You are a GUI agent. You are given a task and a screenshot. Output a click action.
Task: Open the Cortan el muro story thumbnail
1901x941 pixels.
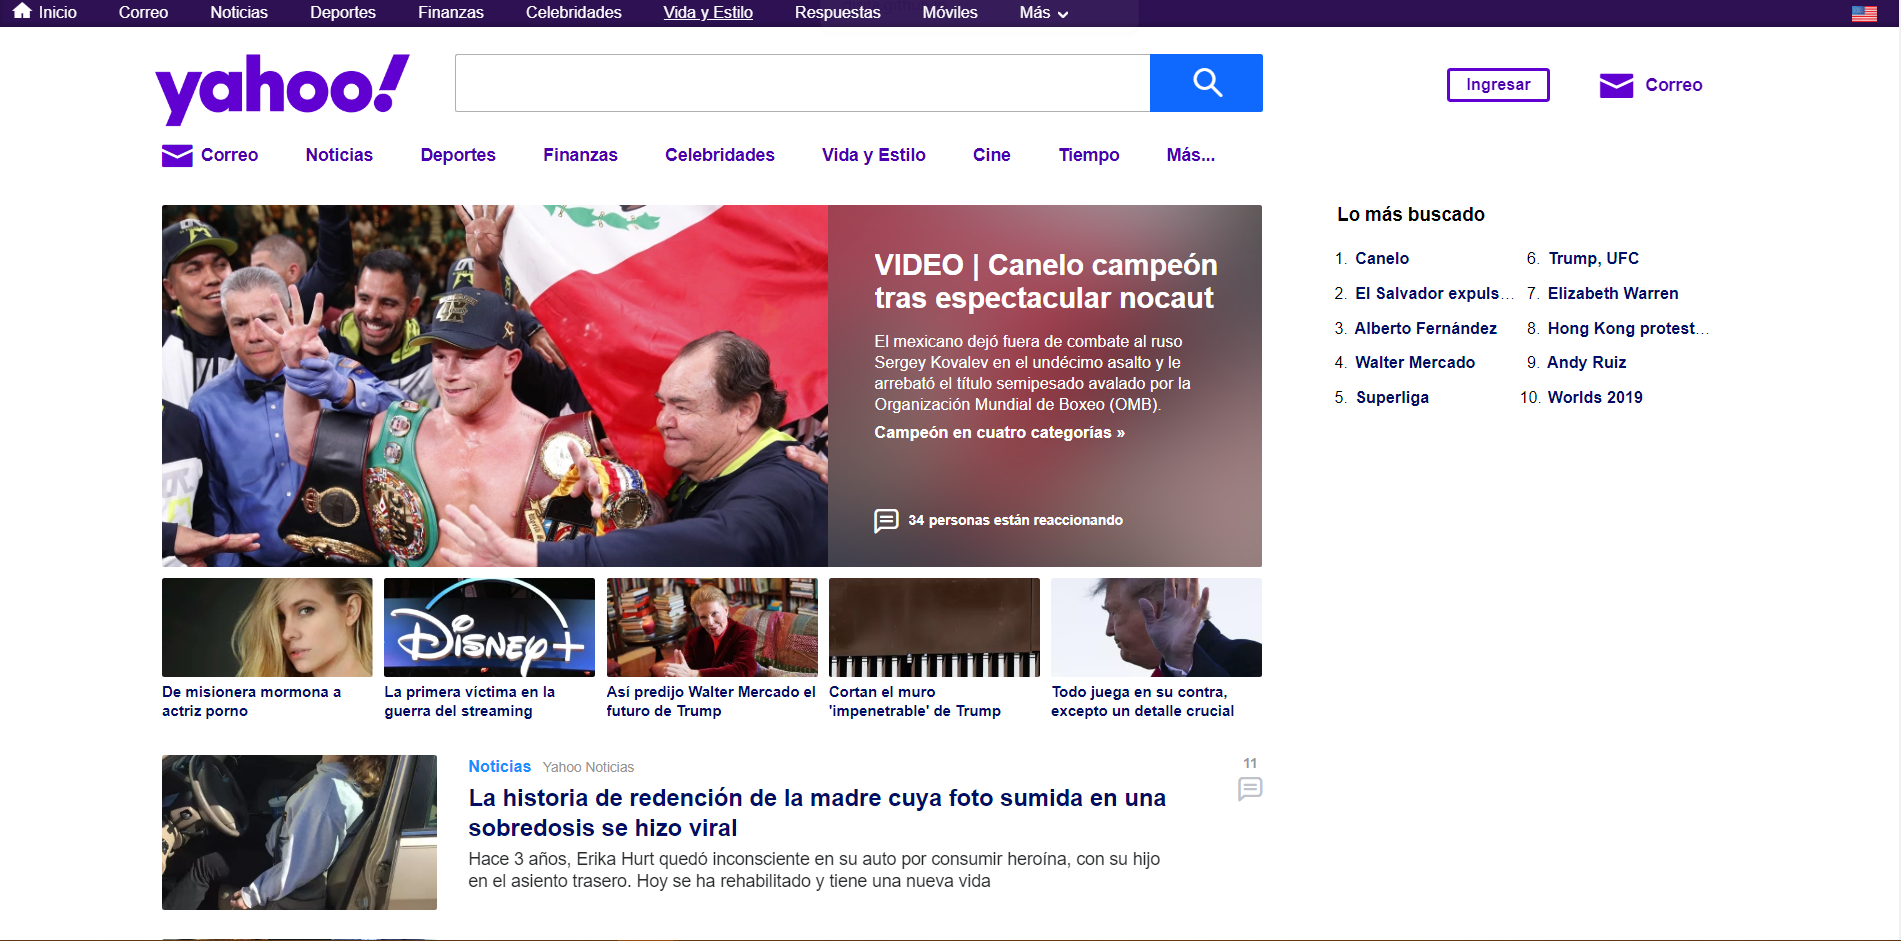point(934,627)
